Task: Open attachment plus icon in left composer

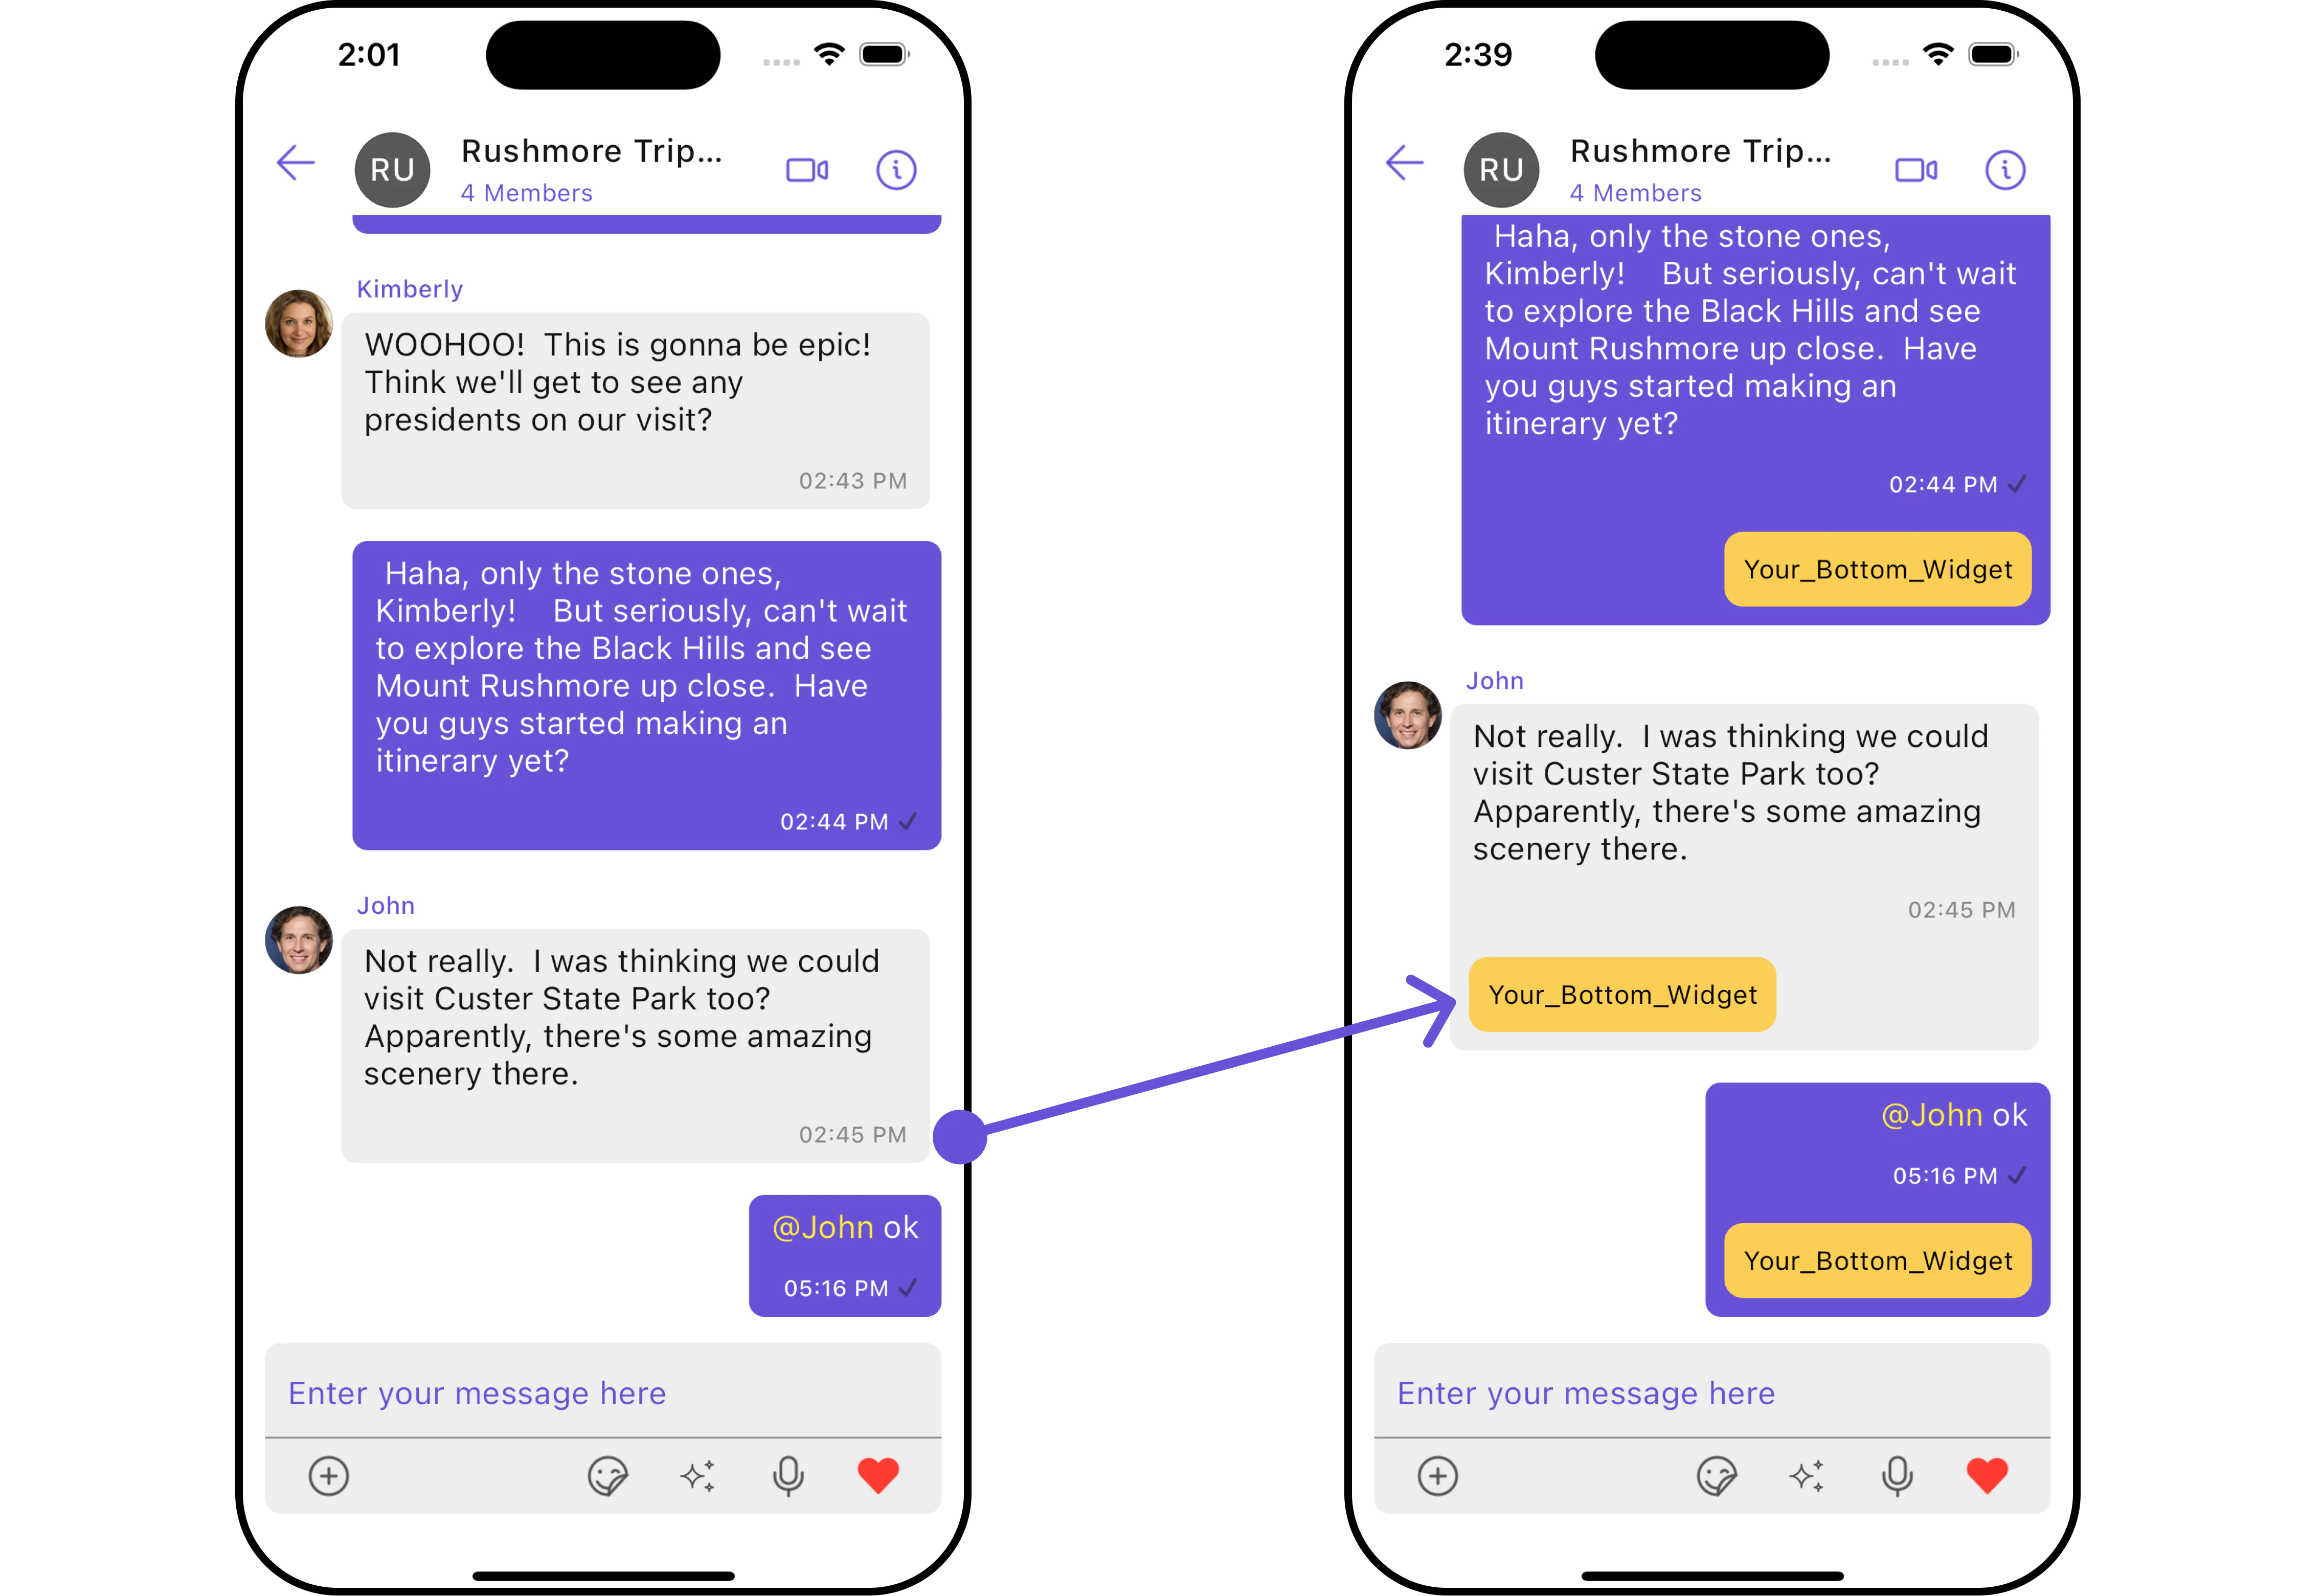Action: click(328, 1476)
